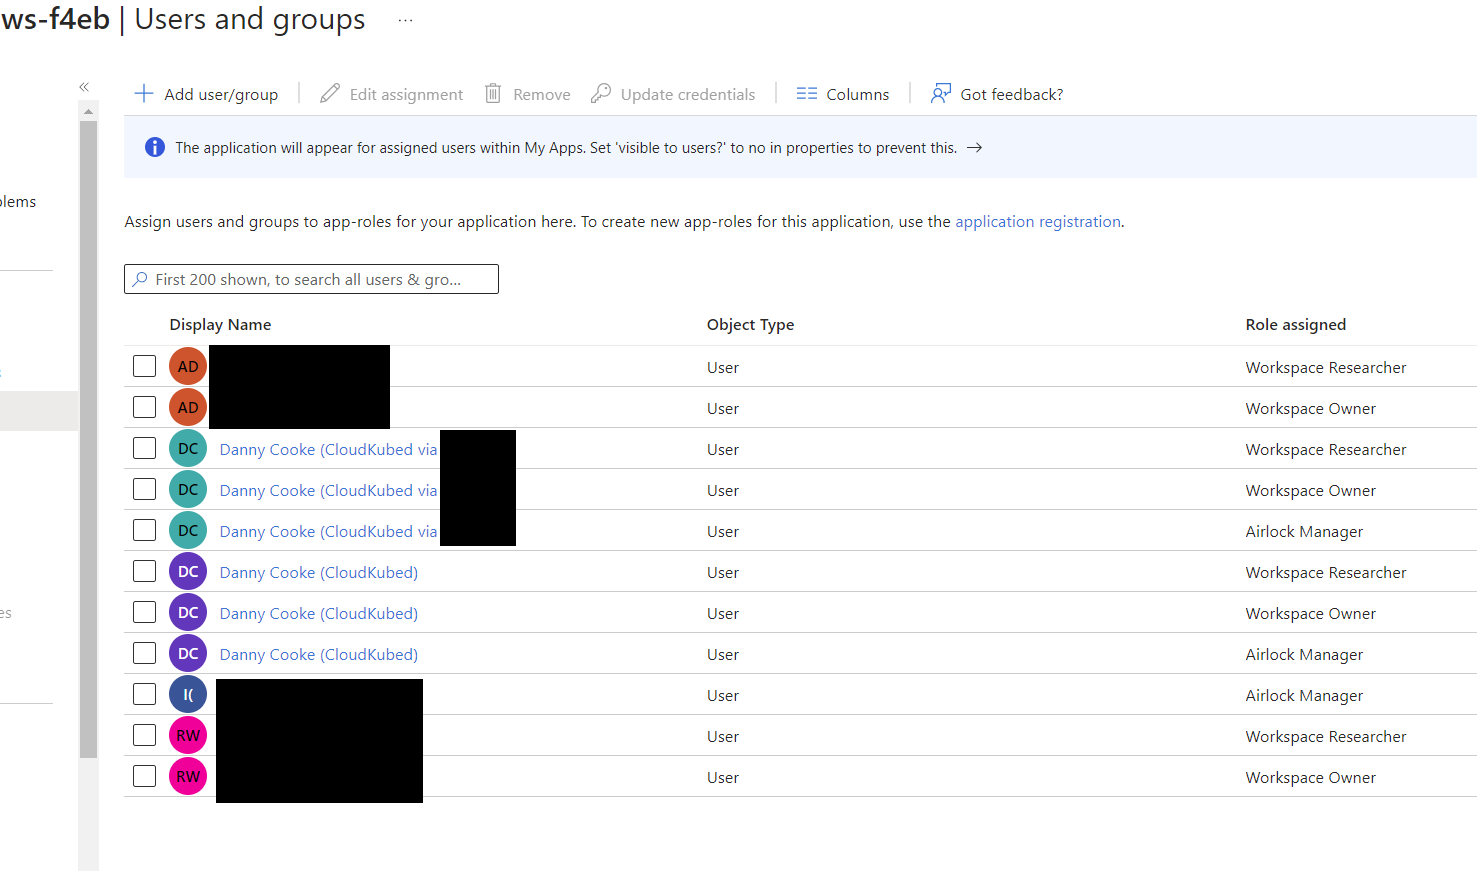Open the Columns settings icon
Screen dimensions: 1477x871
click(807, 93)
